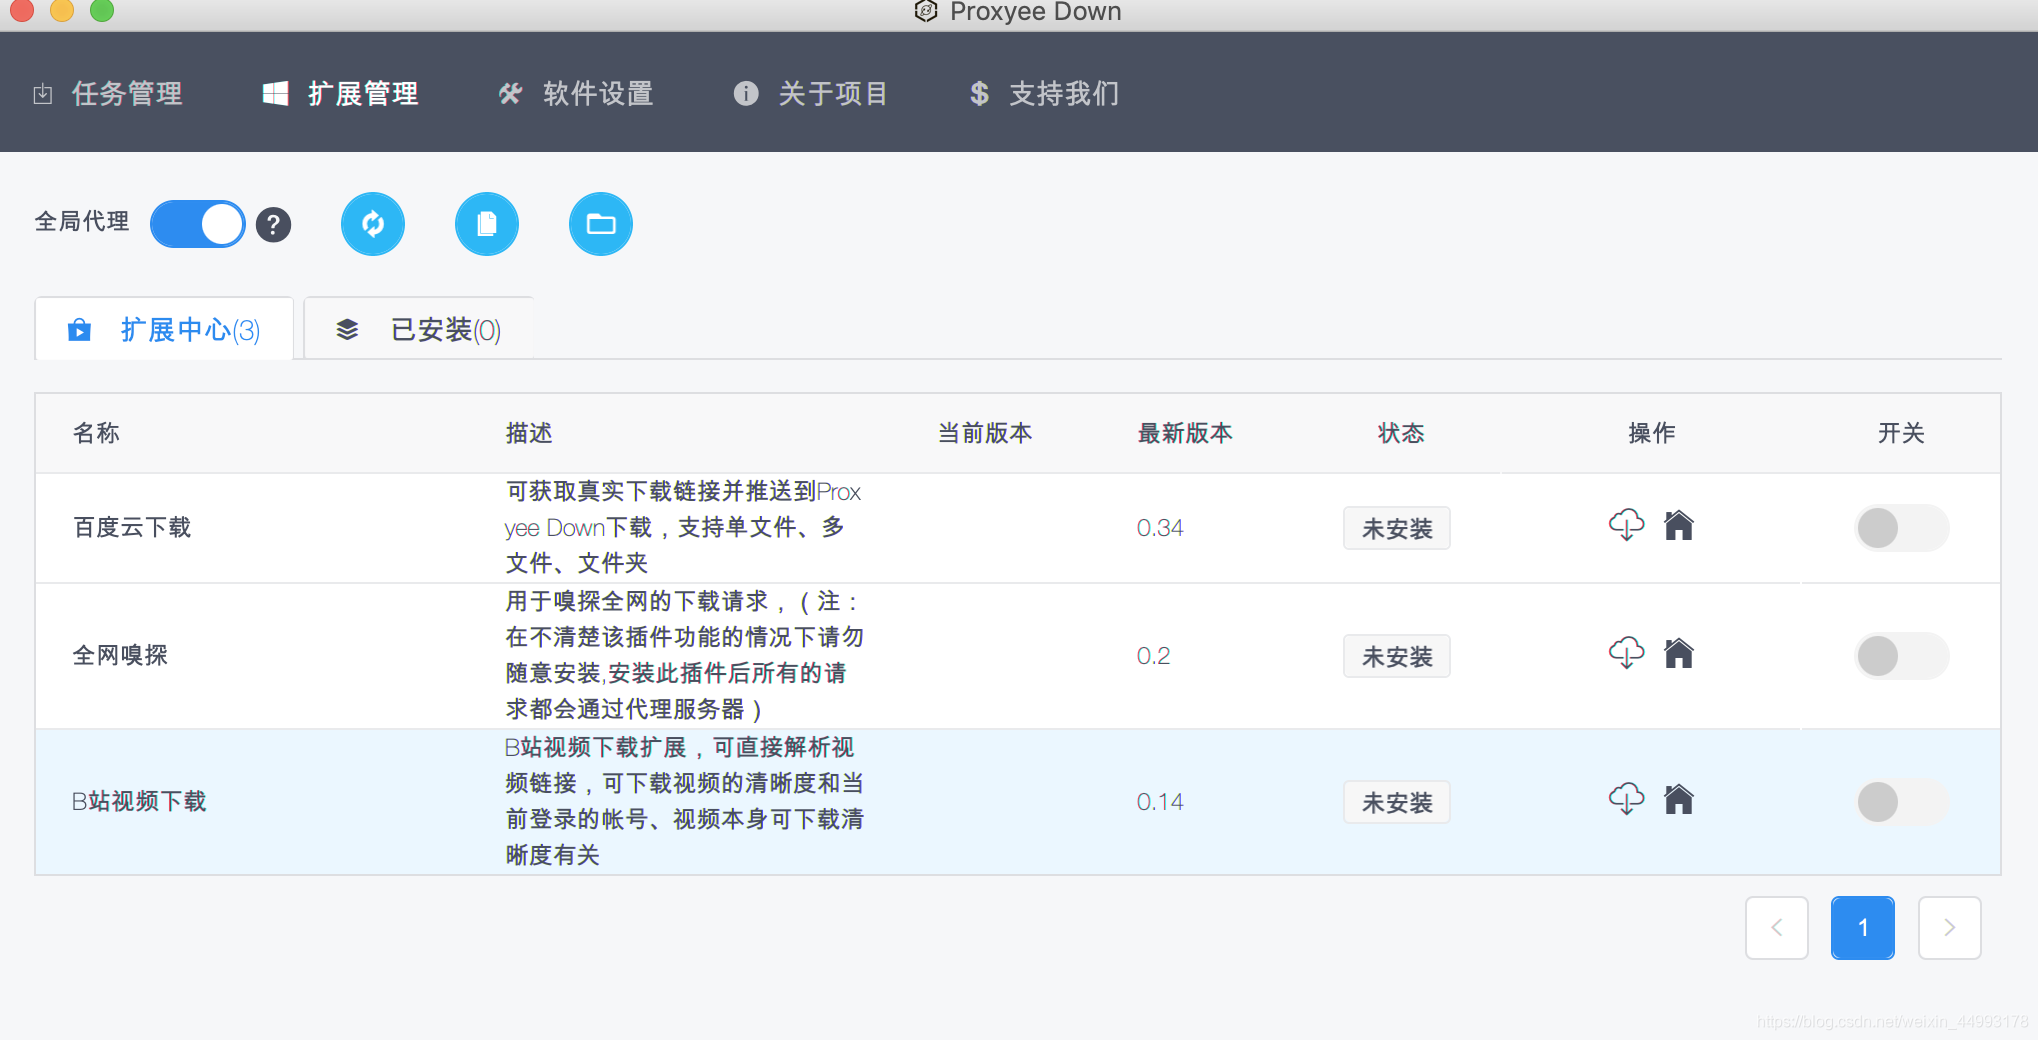
Task: Open 软件设置 in the top navigation
Action: (576, 94)
